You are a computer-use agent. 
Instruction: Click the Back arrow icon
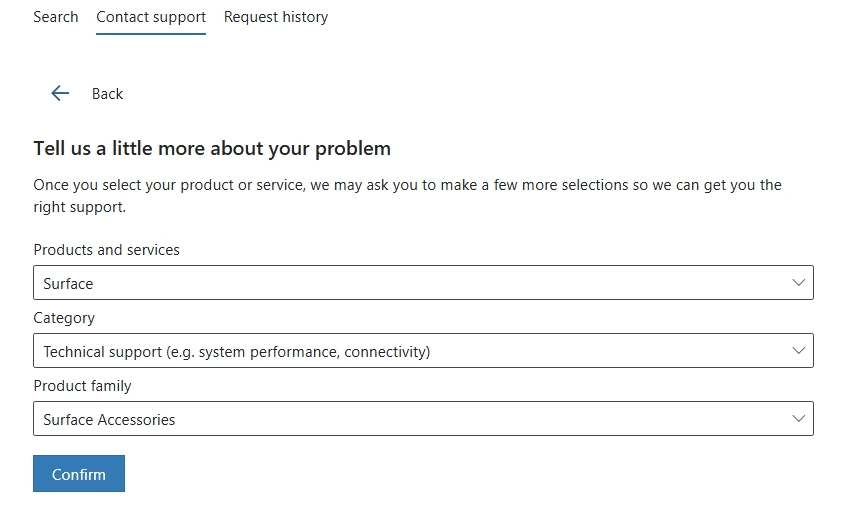point(60,93)
